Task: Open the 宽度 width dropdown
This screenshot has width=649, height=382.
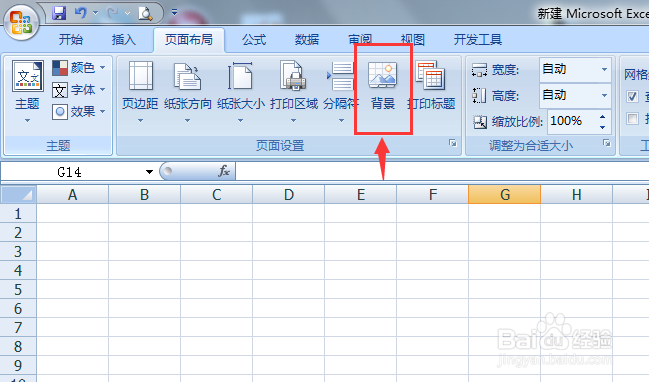Action: pos(604,69)
